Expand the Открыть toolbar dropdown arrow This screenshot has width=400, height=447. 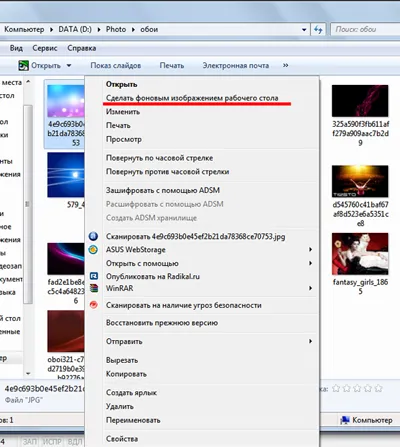click(x=69, y=65)
